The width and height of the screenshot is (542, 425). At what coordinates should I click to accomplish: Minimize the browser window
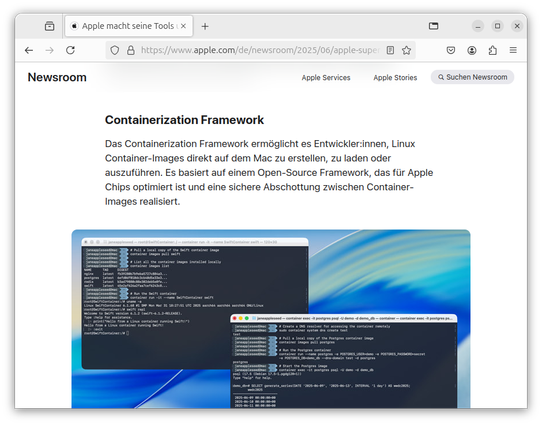point(478,26)
